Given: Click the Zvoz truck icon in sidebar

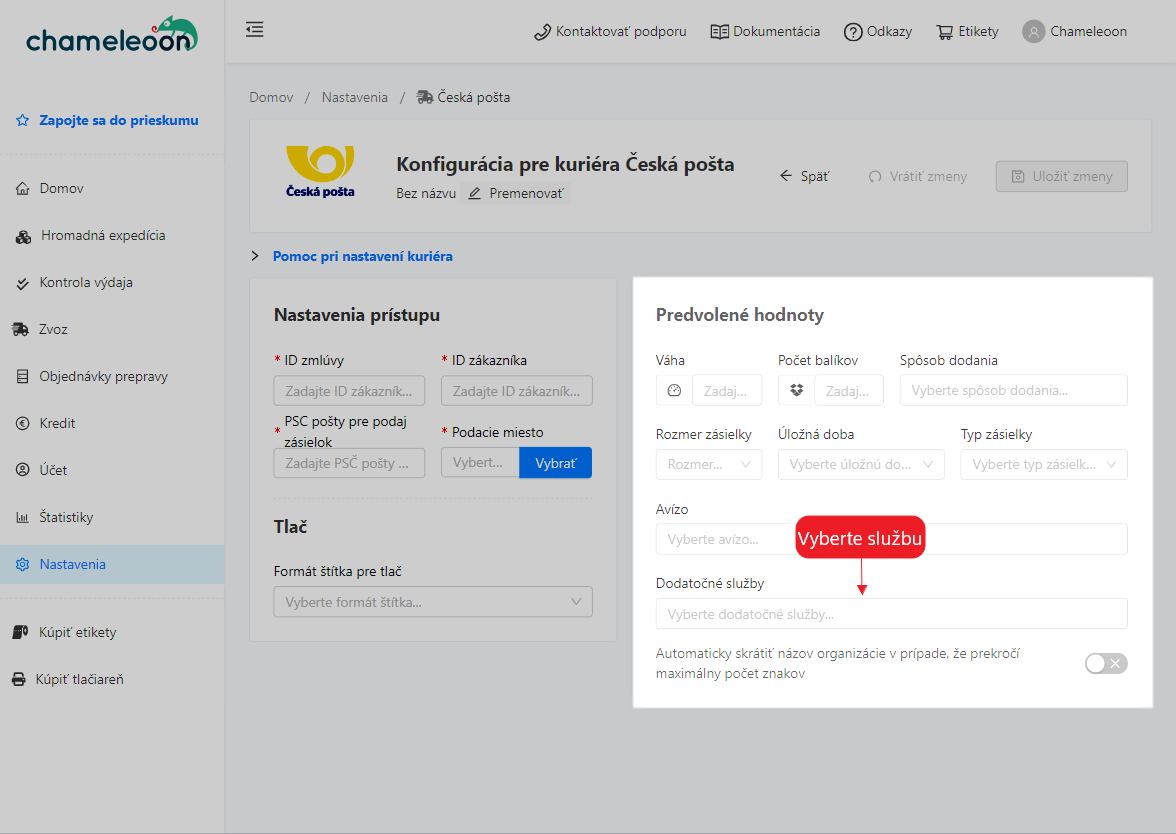Looking at the screenshot, I should point(20,329).
